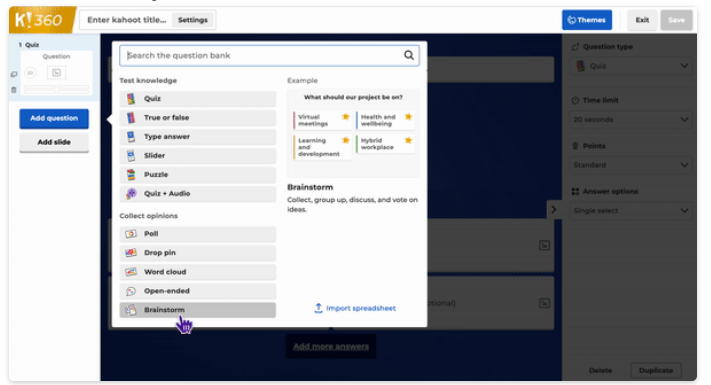Click the trash icon beside question thumbnail
Screen dimensions: 711x385
[x=14, y=90]
